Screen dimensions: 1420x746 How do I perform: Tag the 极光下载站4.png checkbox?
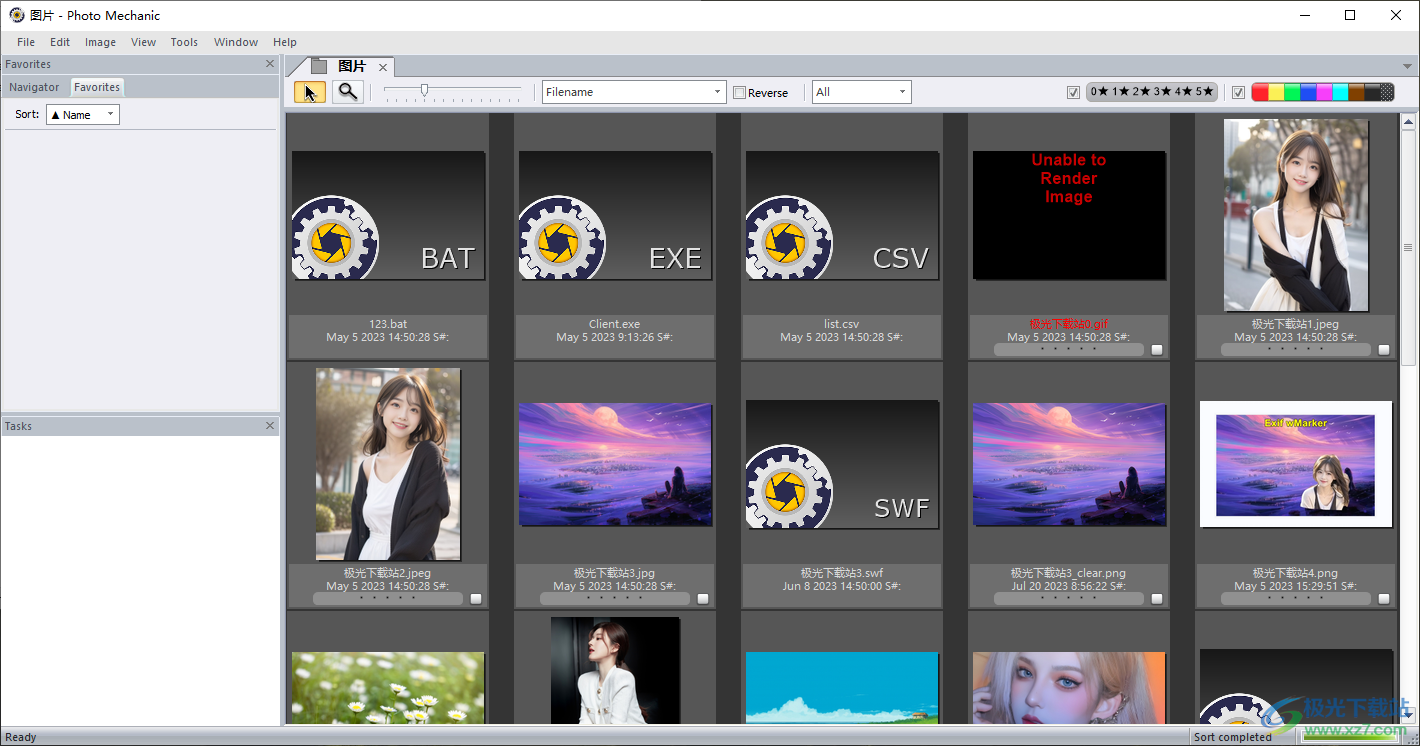[x=1384, y=599]
